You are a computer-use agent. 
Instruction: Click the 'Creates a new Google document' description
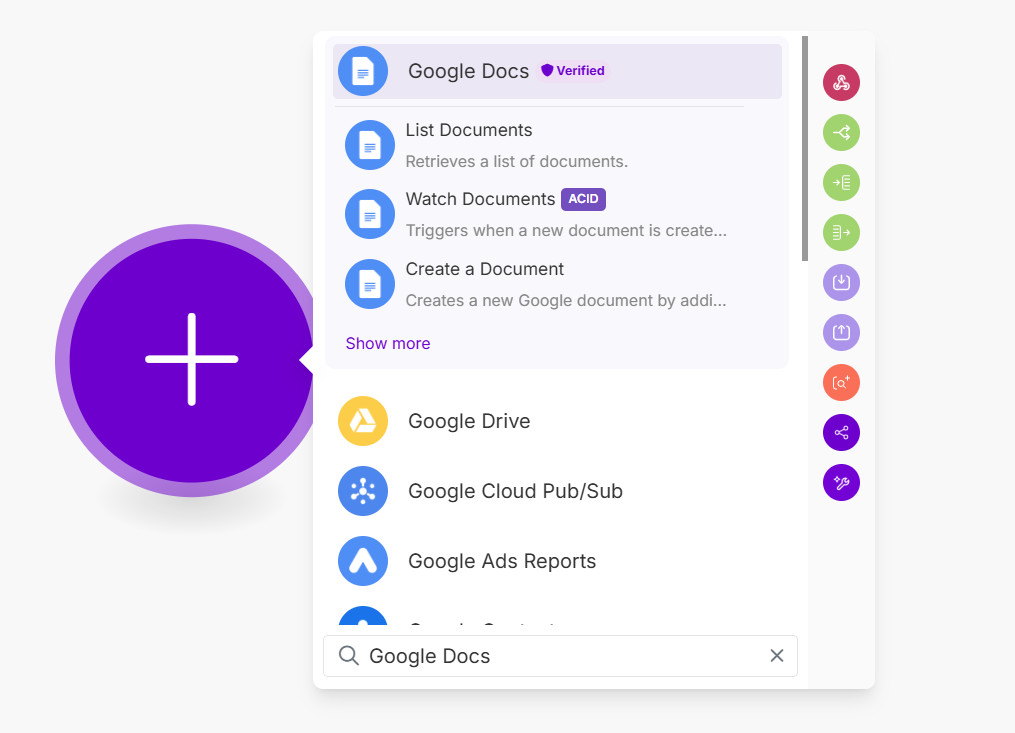click(566, 300)
